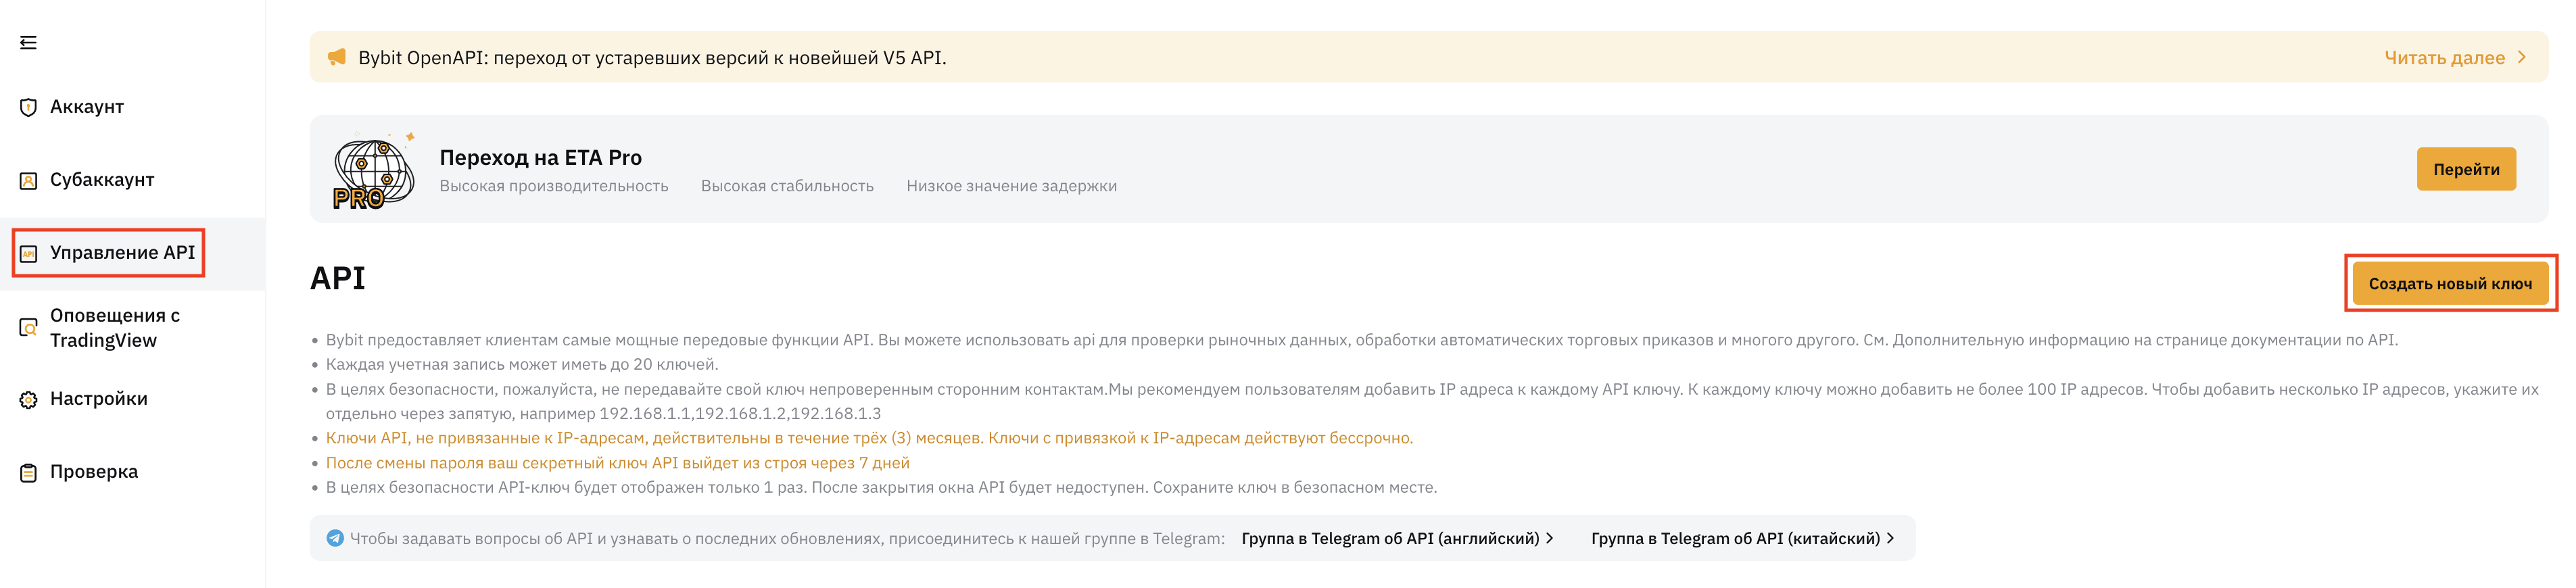Click the clipboard icon beside Проверка
The height and width of the screenshot is (588, 2576).
(x=28, y=472)
